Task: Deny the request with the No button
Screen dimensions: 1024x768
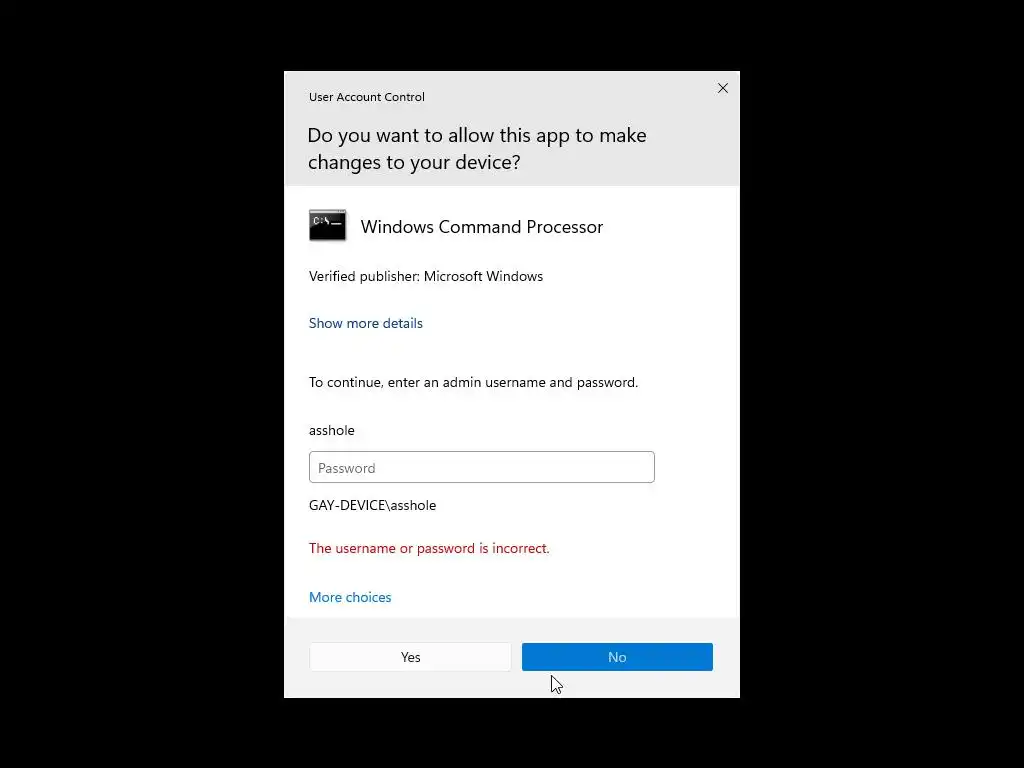Action: 617,657
